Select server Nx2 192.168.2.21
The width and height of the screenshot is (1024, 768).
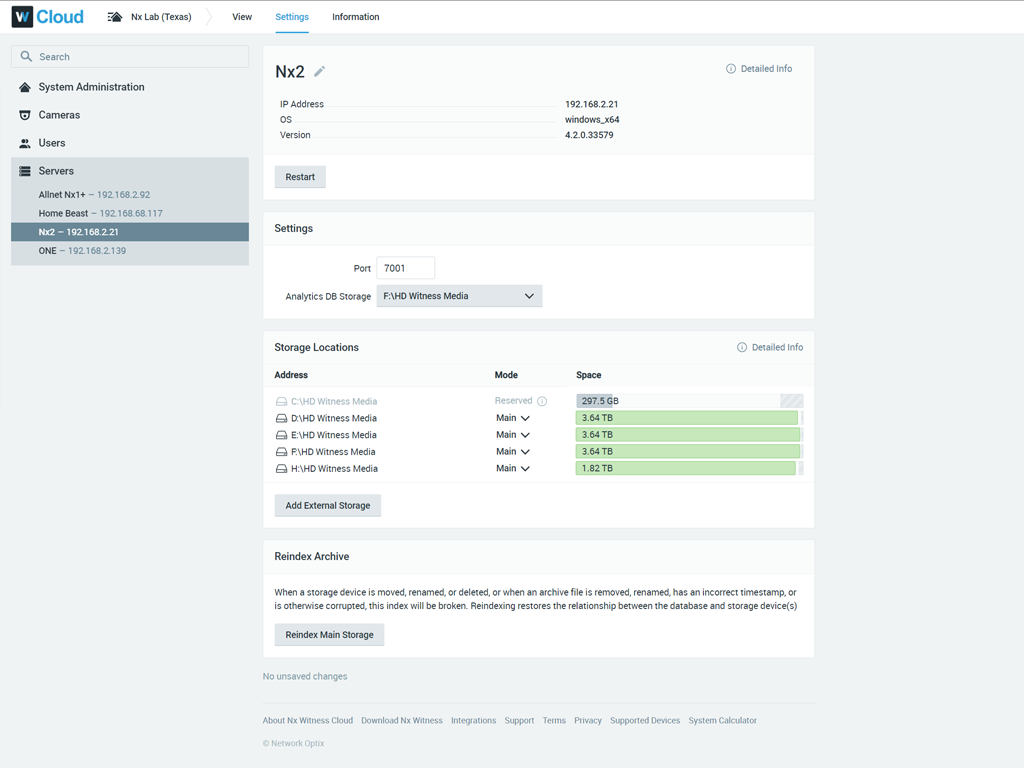pos(130,232)
